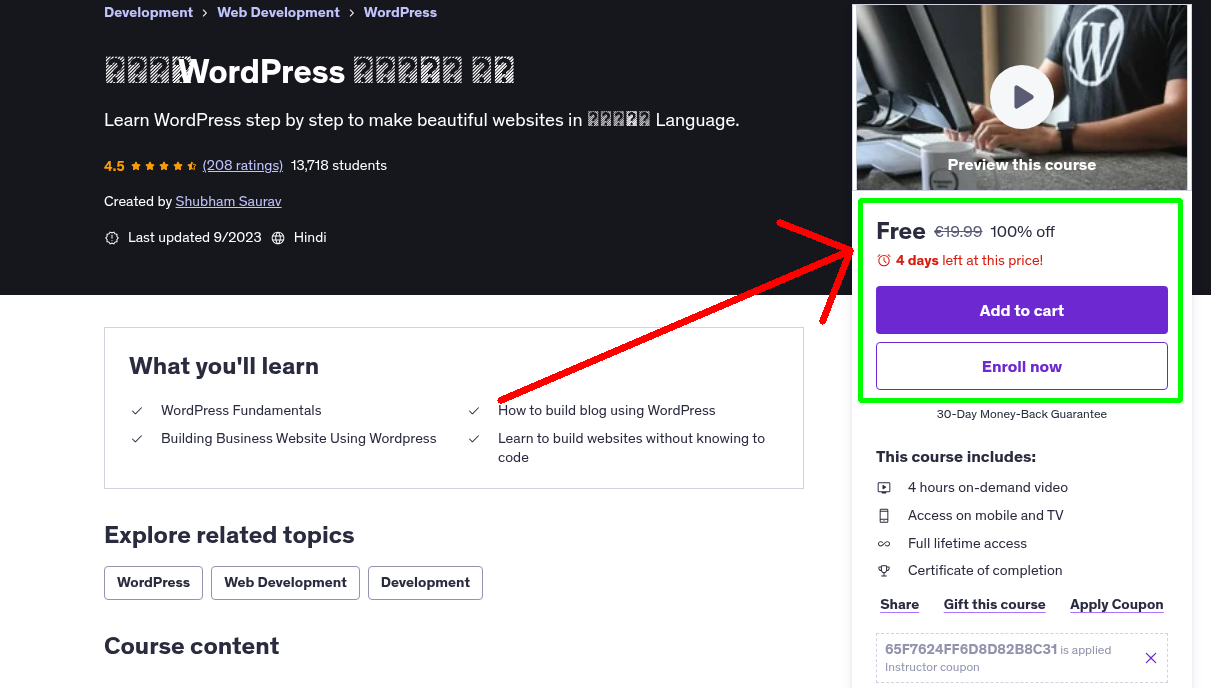Click the Enroll now button
Screen dimensions: 1211x688
(x=1022, y=366)
